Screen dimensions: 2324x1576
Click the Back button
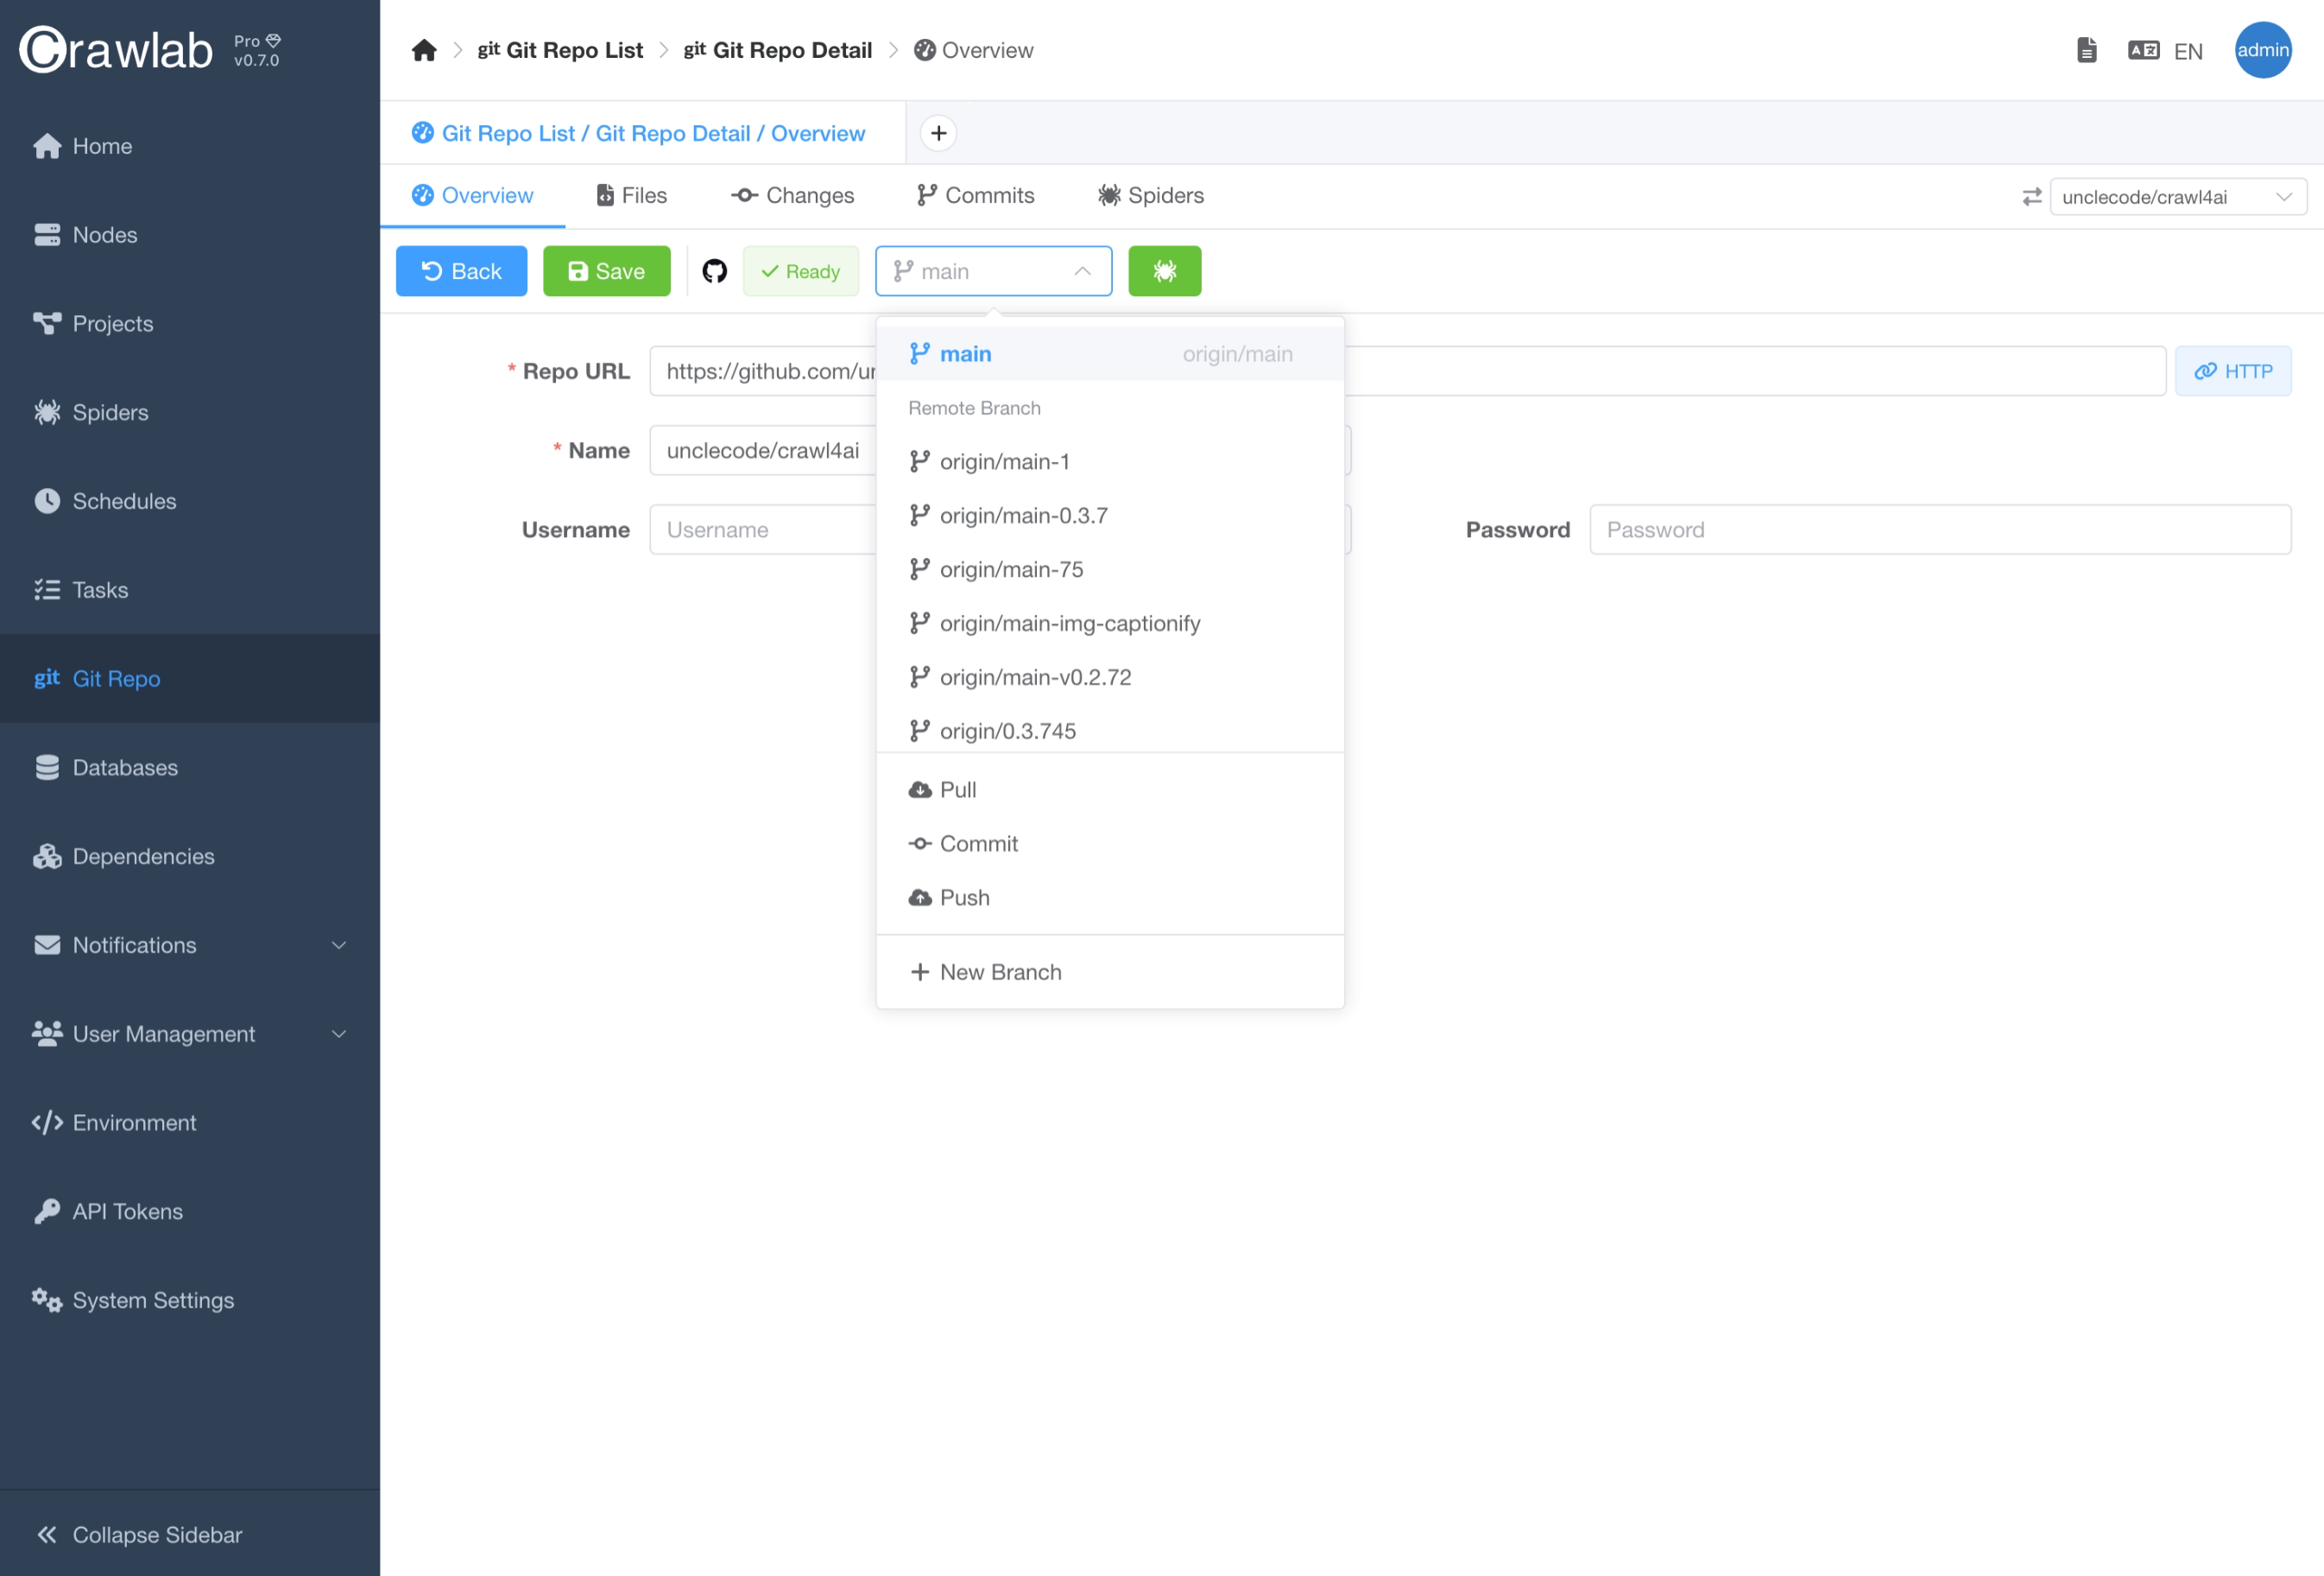coord(461,271)
